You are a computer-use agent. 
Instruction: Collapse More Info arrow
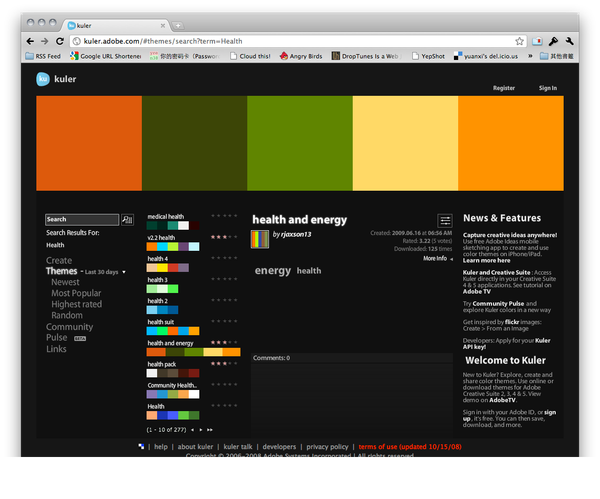tap(452, 259)
